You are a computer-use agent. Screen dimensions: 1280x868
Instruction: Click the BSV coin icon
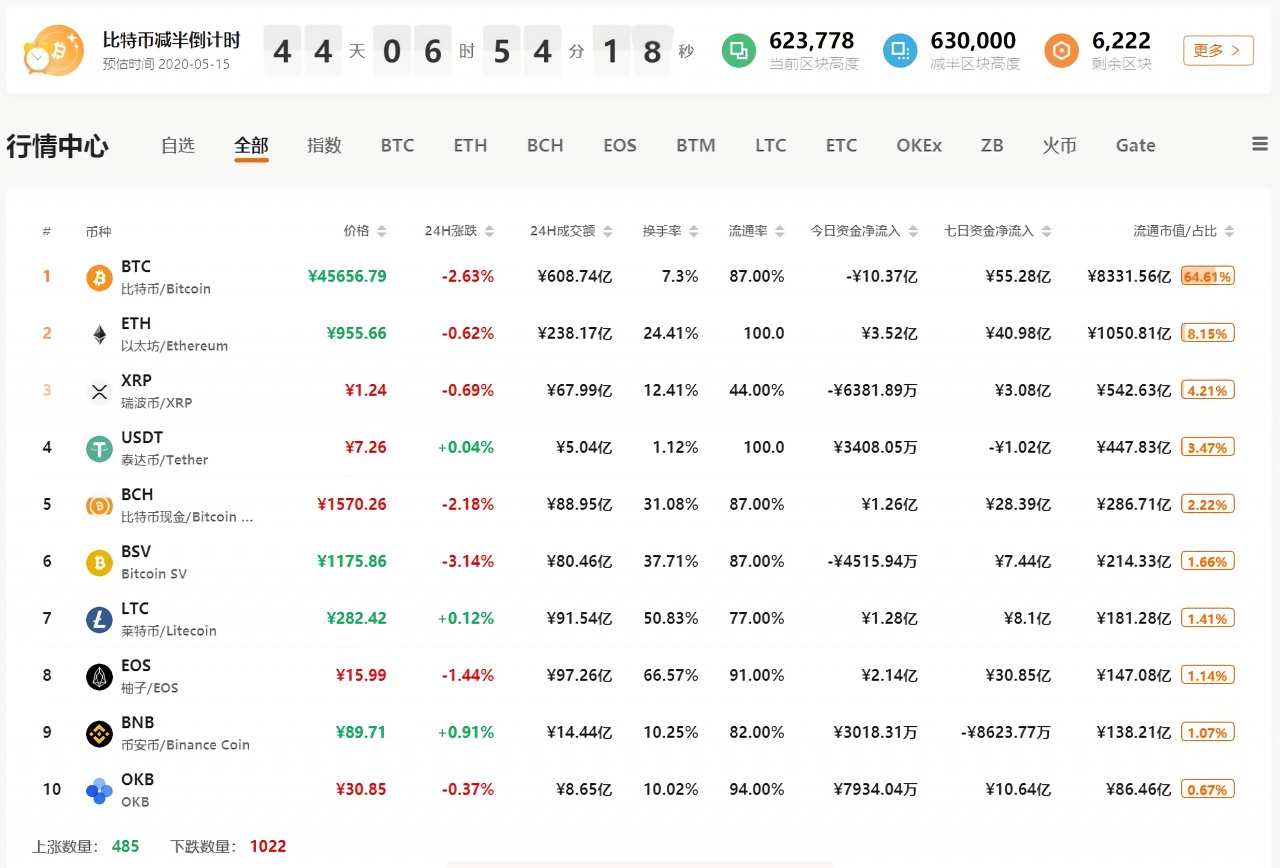click(99, 562)
